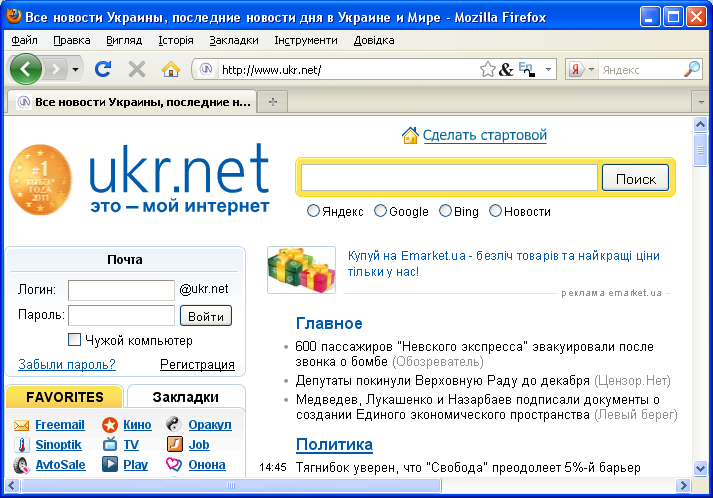
Task: Click the En language icon in the address bar
Action: point(527,69)
